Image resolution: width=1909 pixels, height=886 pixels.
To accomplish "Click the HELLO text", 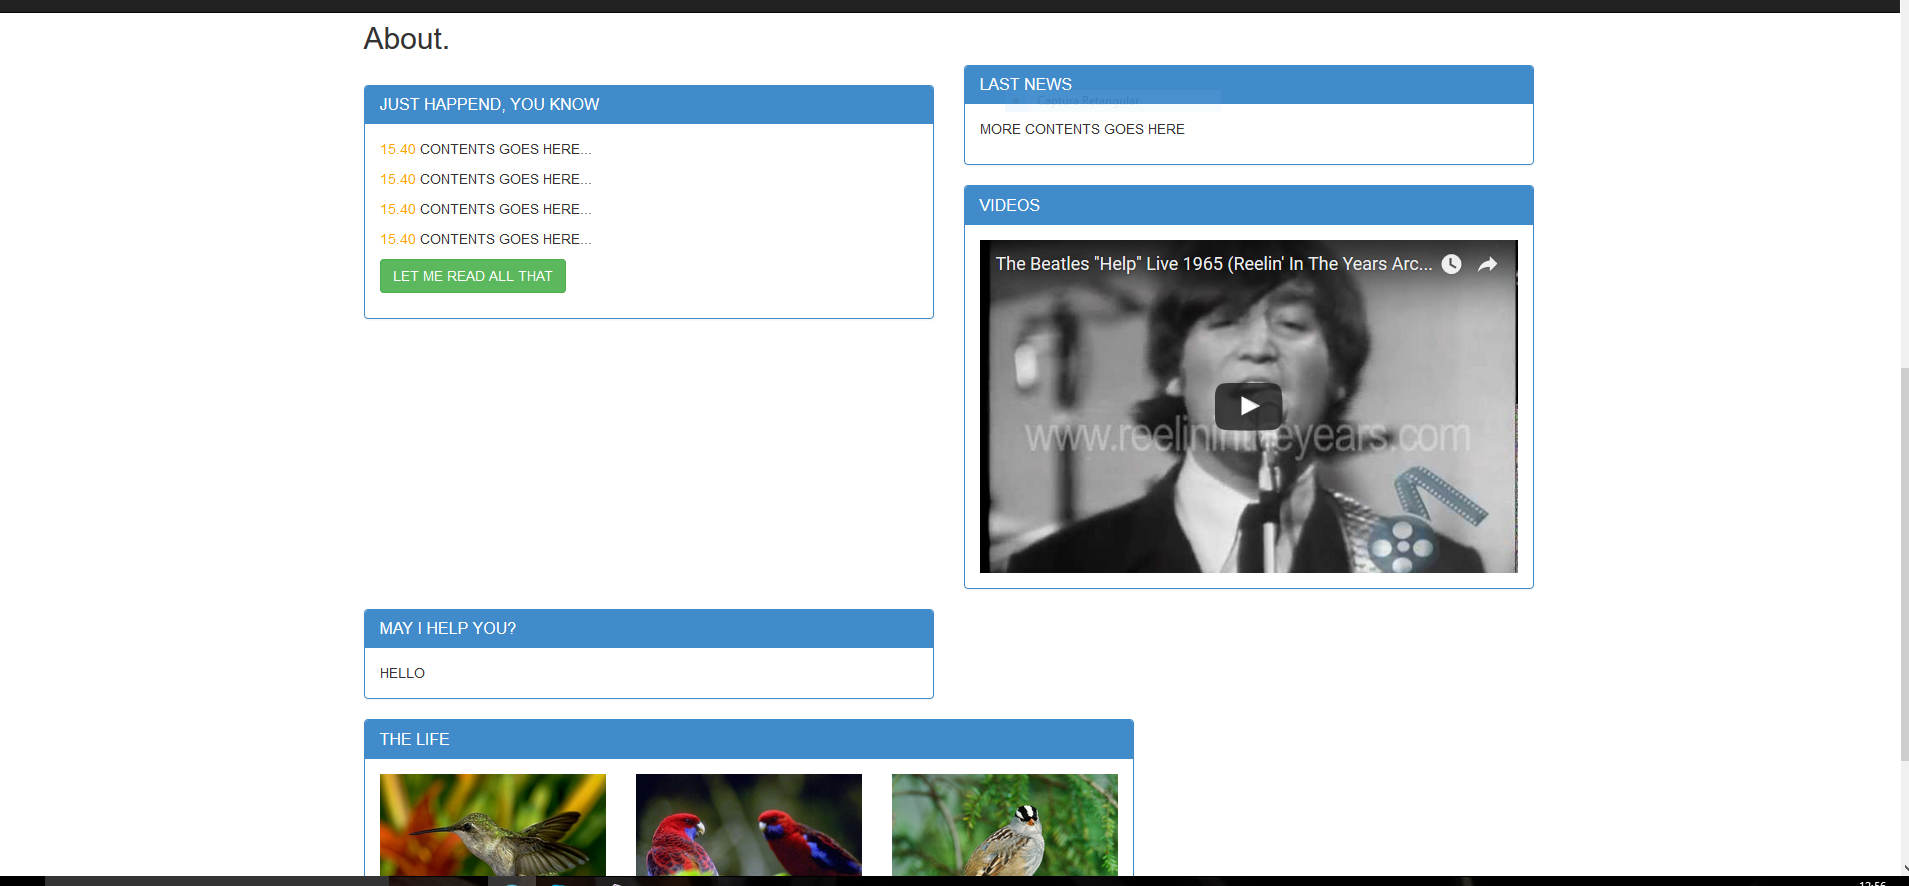I will coord(402,673).
